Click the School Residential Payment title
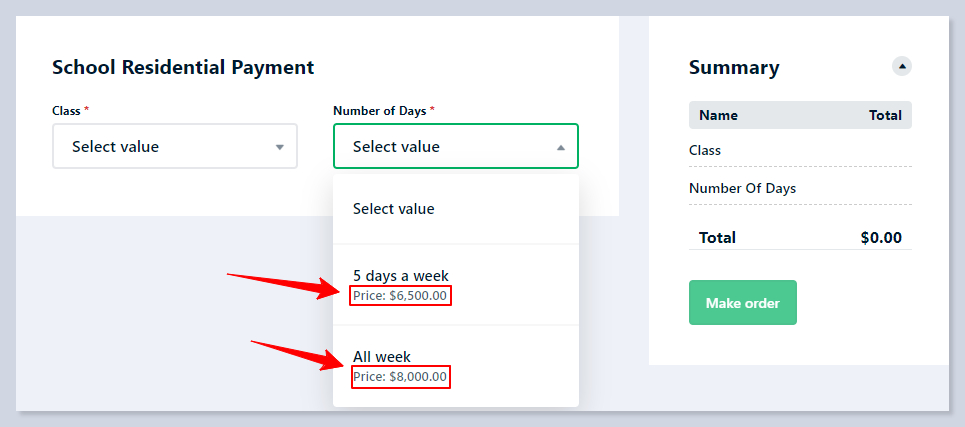Image resolution: width=965 pixels, height=427 pixels. [x=183, y=68]
